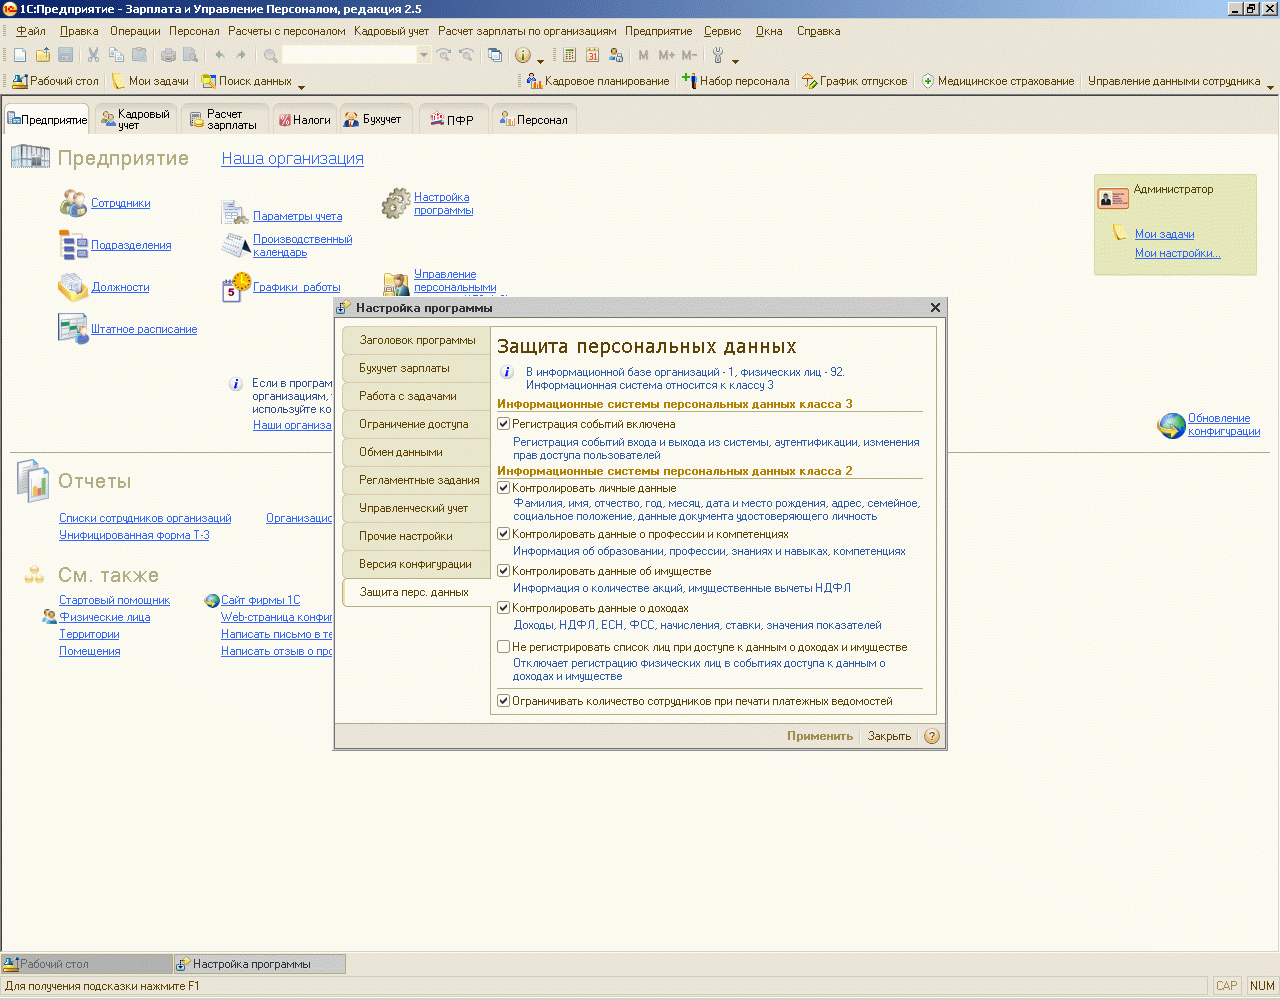Viewport: 1280px width, 1000px height.
Task: Select Обмен данными settings tab
Action: point(417,452)
